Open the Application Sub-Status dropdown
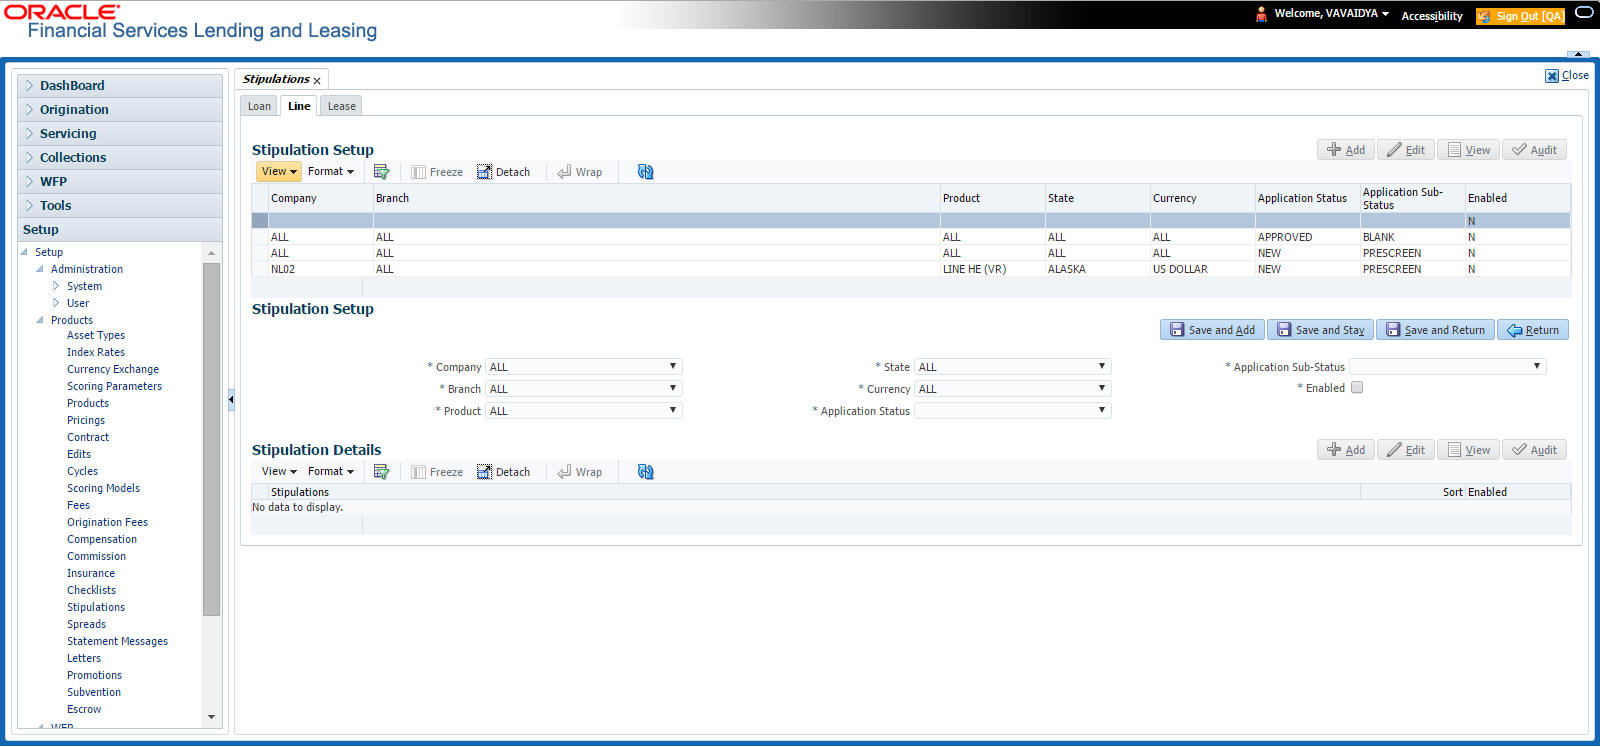The height and width of the screenshot is (747, 1600). tap(1448, 367)
